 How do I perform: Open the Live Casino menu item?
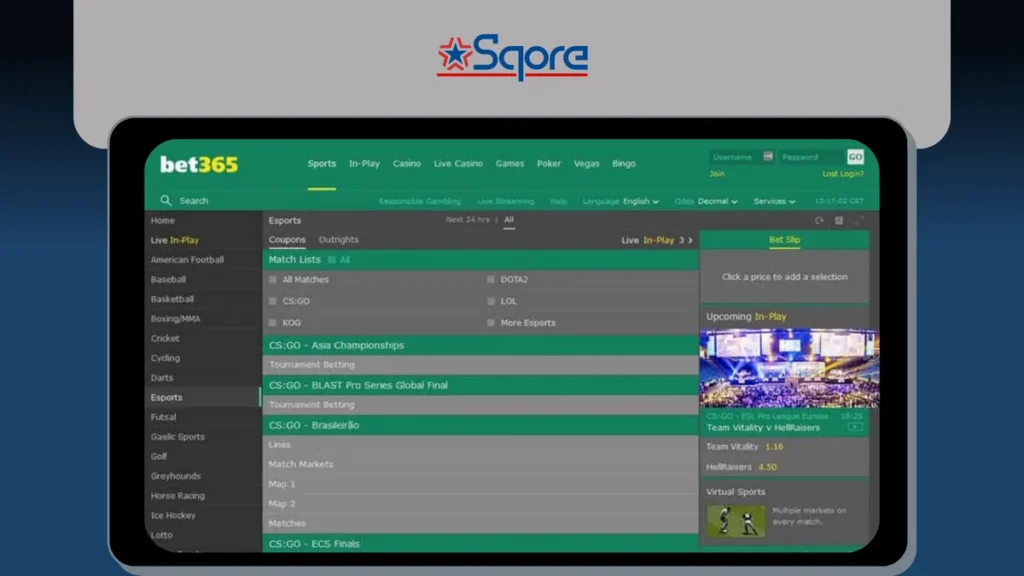[x=458, y=164]
